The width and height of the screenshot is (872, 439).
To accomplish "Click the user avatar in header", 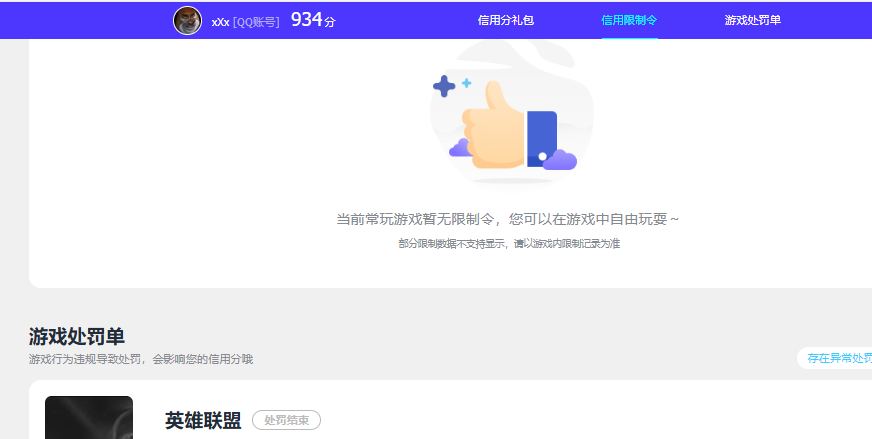I will coord(187,21).
